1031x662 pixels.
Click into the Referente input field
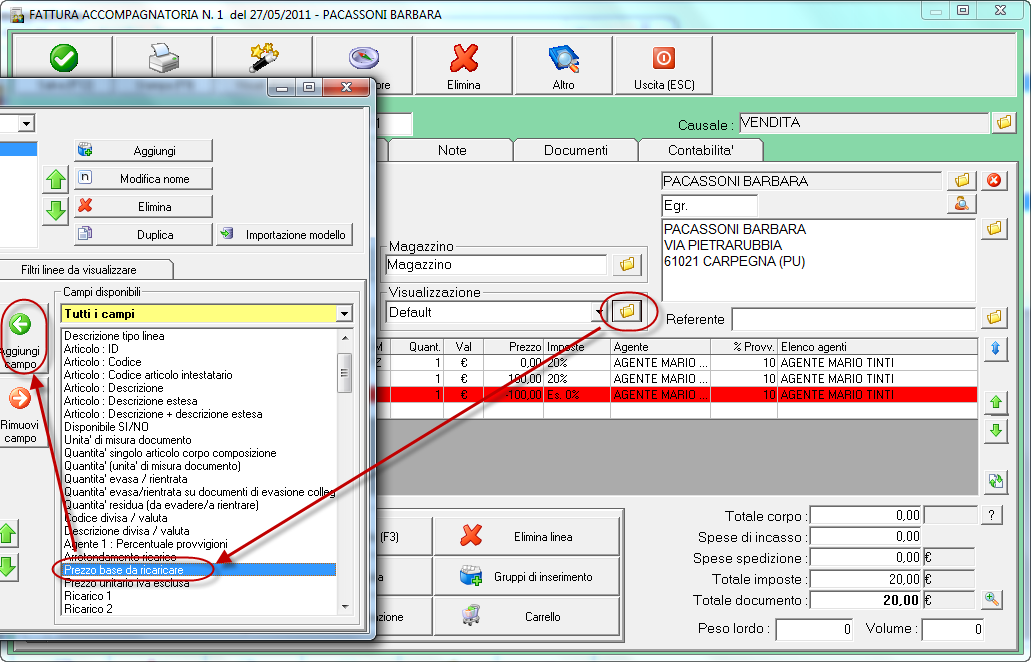point(853,319)
